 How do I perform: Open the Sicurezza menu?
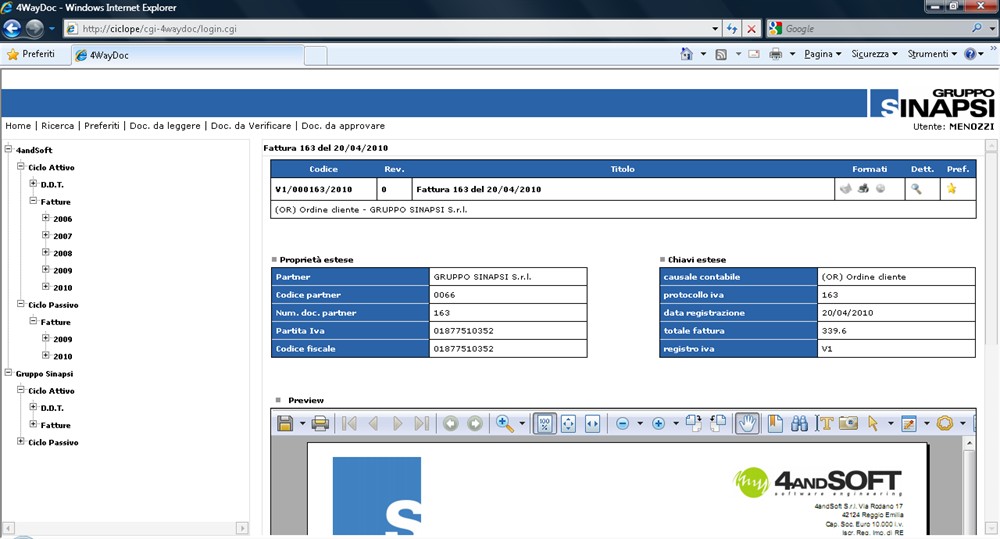point(874,54)
